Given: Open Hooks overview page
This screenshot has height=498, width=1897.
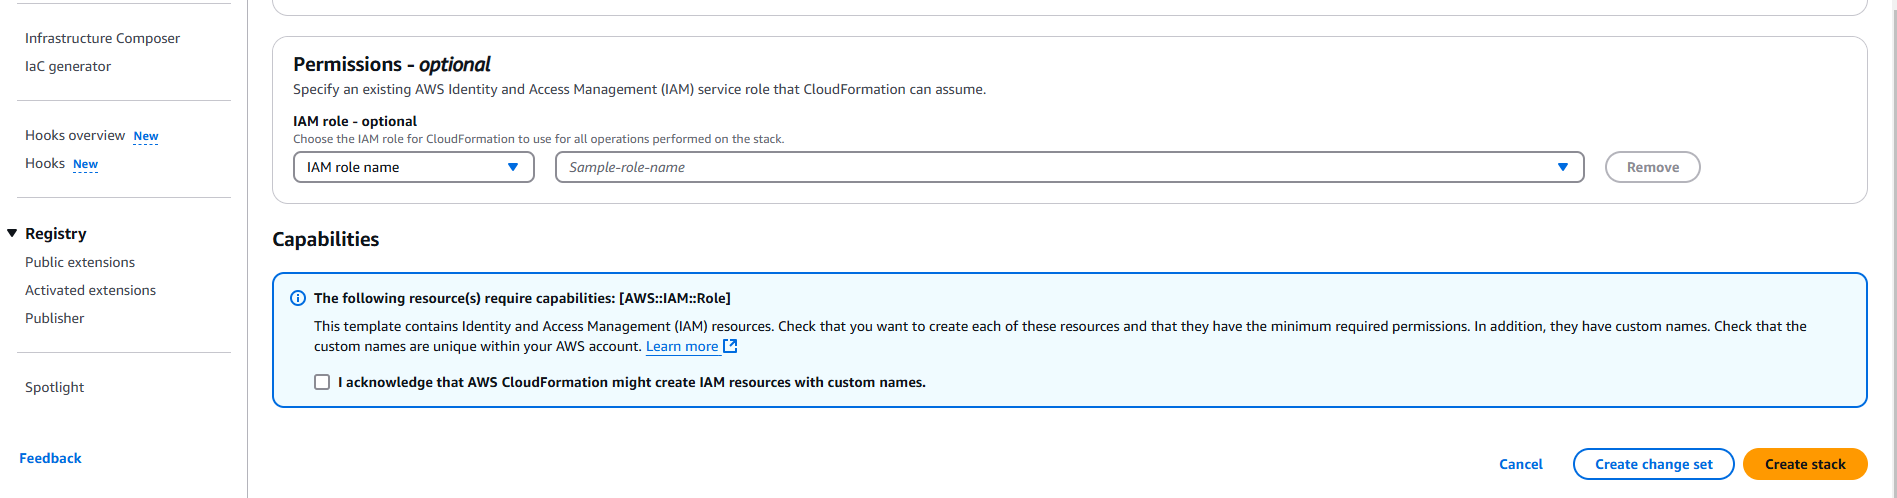Looking at the screenshot, I should [x=75, y=135].
